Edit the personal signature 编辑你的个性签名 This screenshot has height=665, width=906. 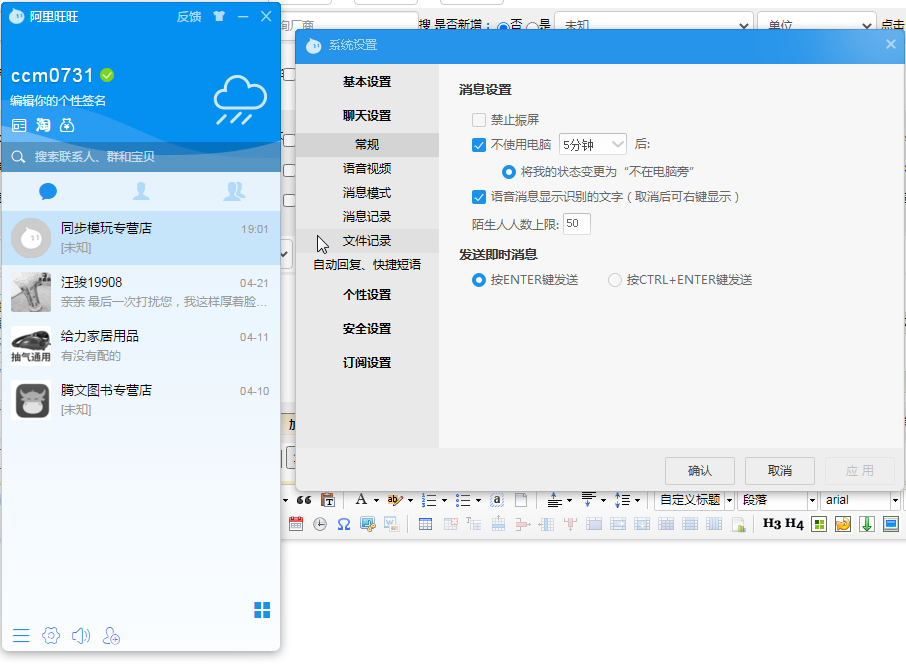click(58, 101)
